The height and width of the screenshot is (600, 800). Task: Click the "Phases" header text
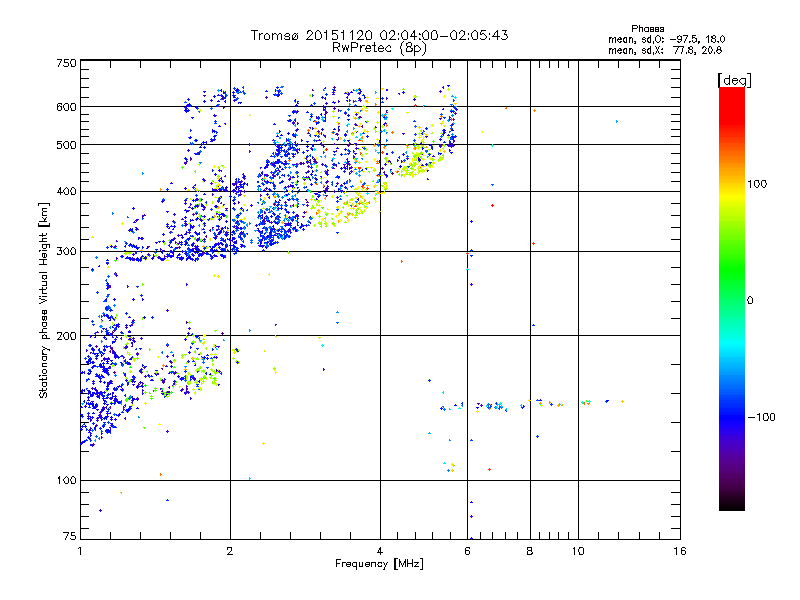coord(647,29)
